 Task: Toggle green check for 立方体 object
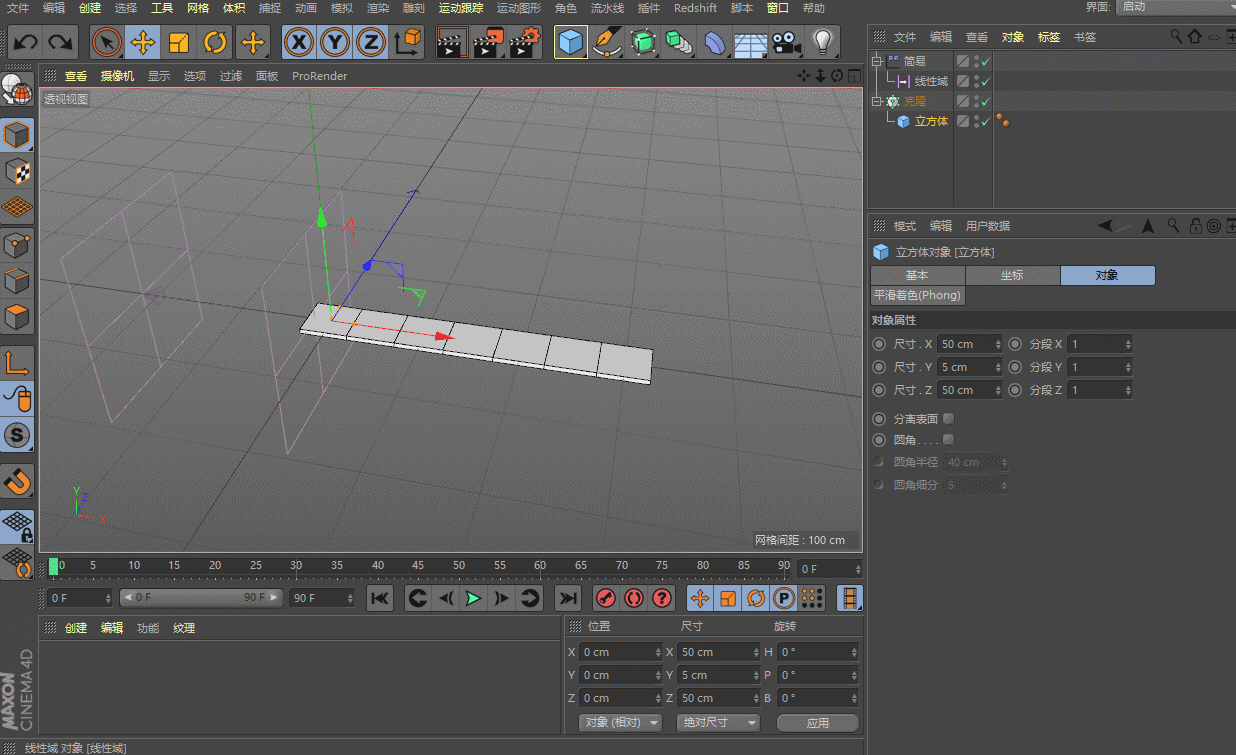985,121
